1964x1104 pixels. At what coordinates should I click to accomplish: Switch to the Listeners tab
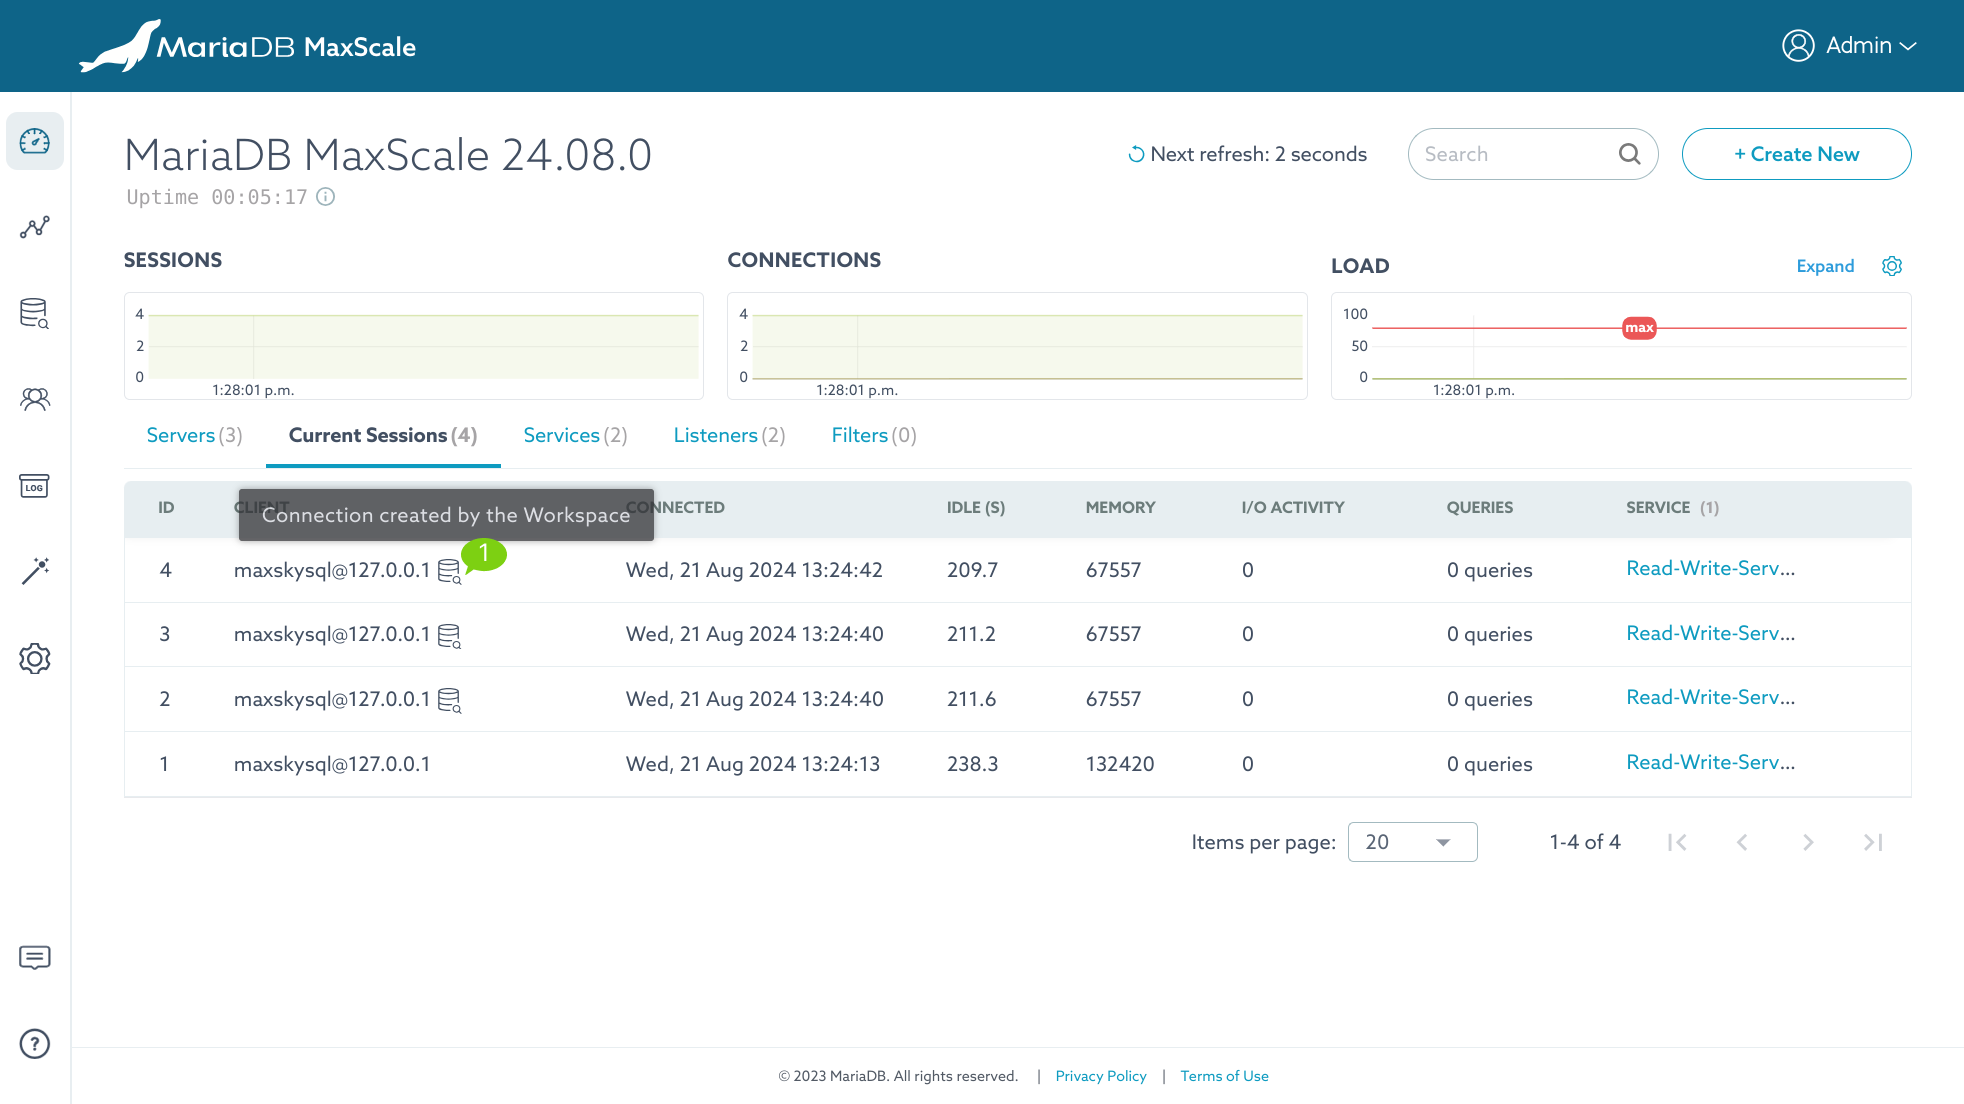tap(729, 435)
